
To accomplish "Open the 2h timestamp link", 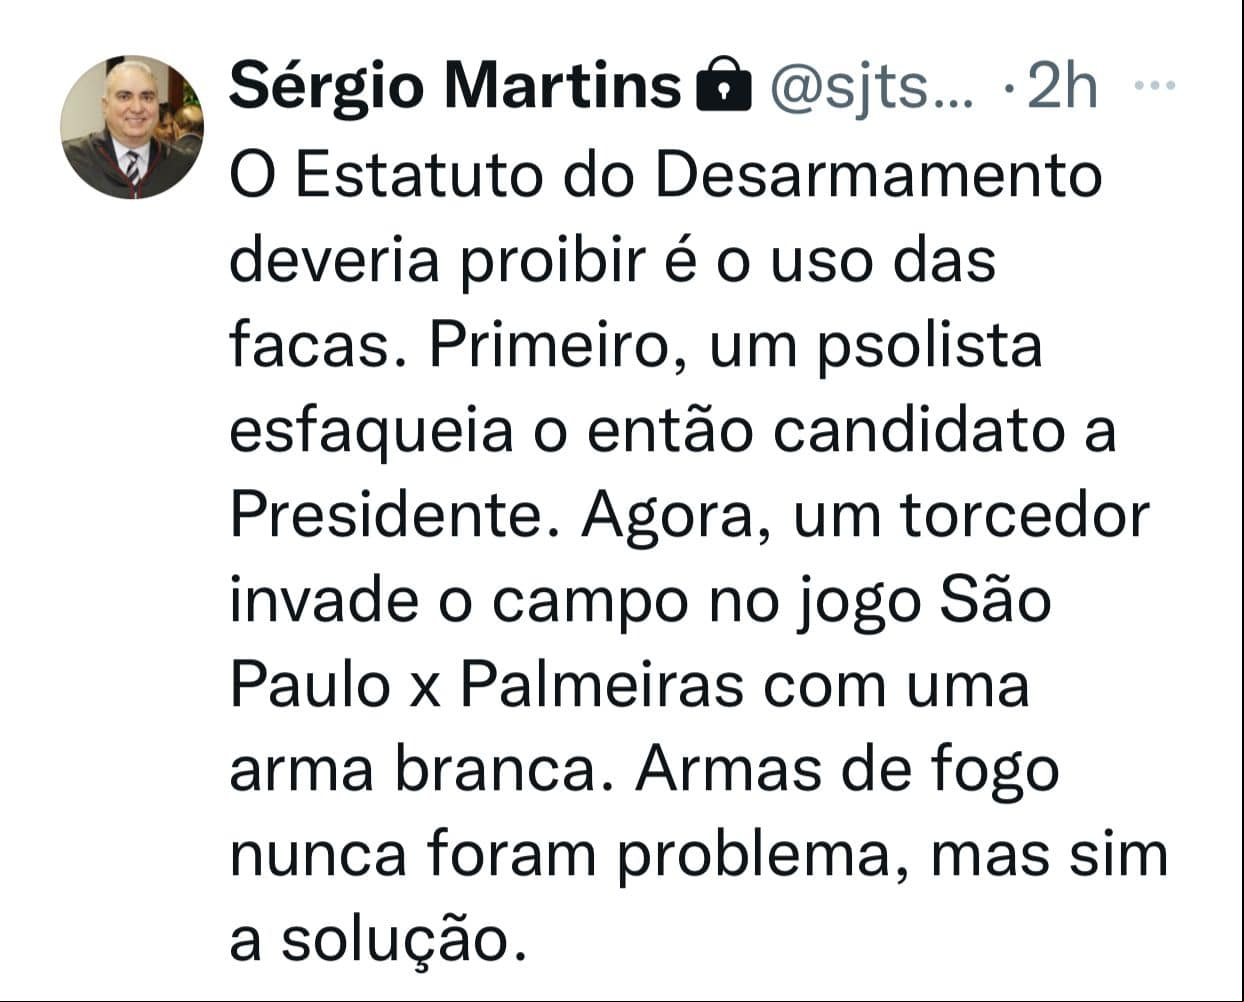I will 1062,86.
